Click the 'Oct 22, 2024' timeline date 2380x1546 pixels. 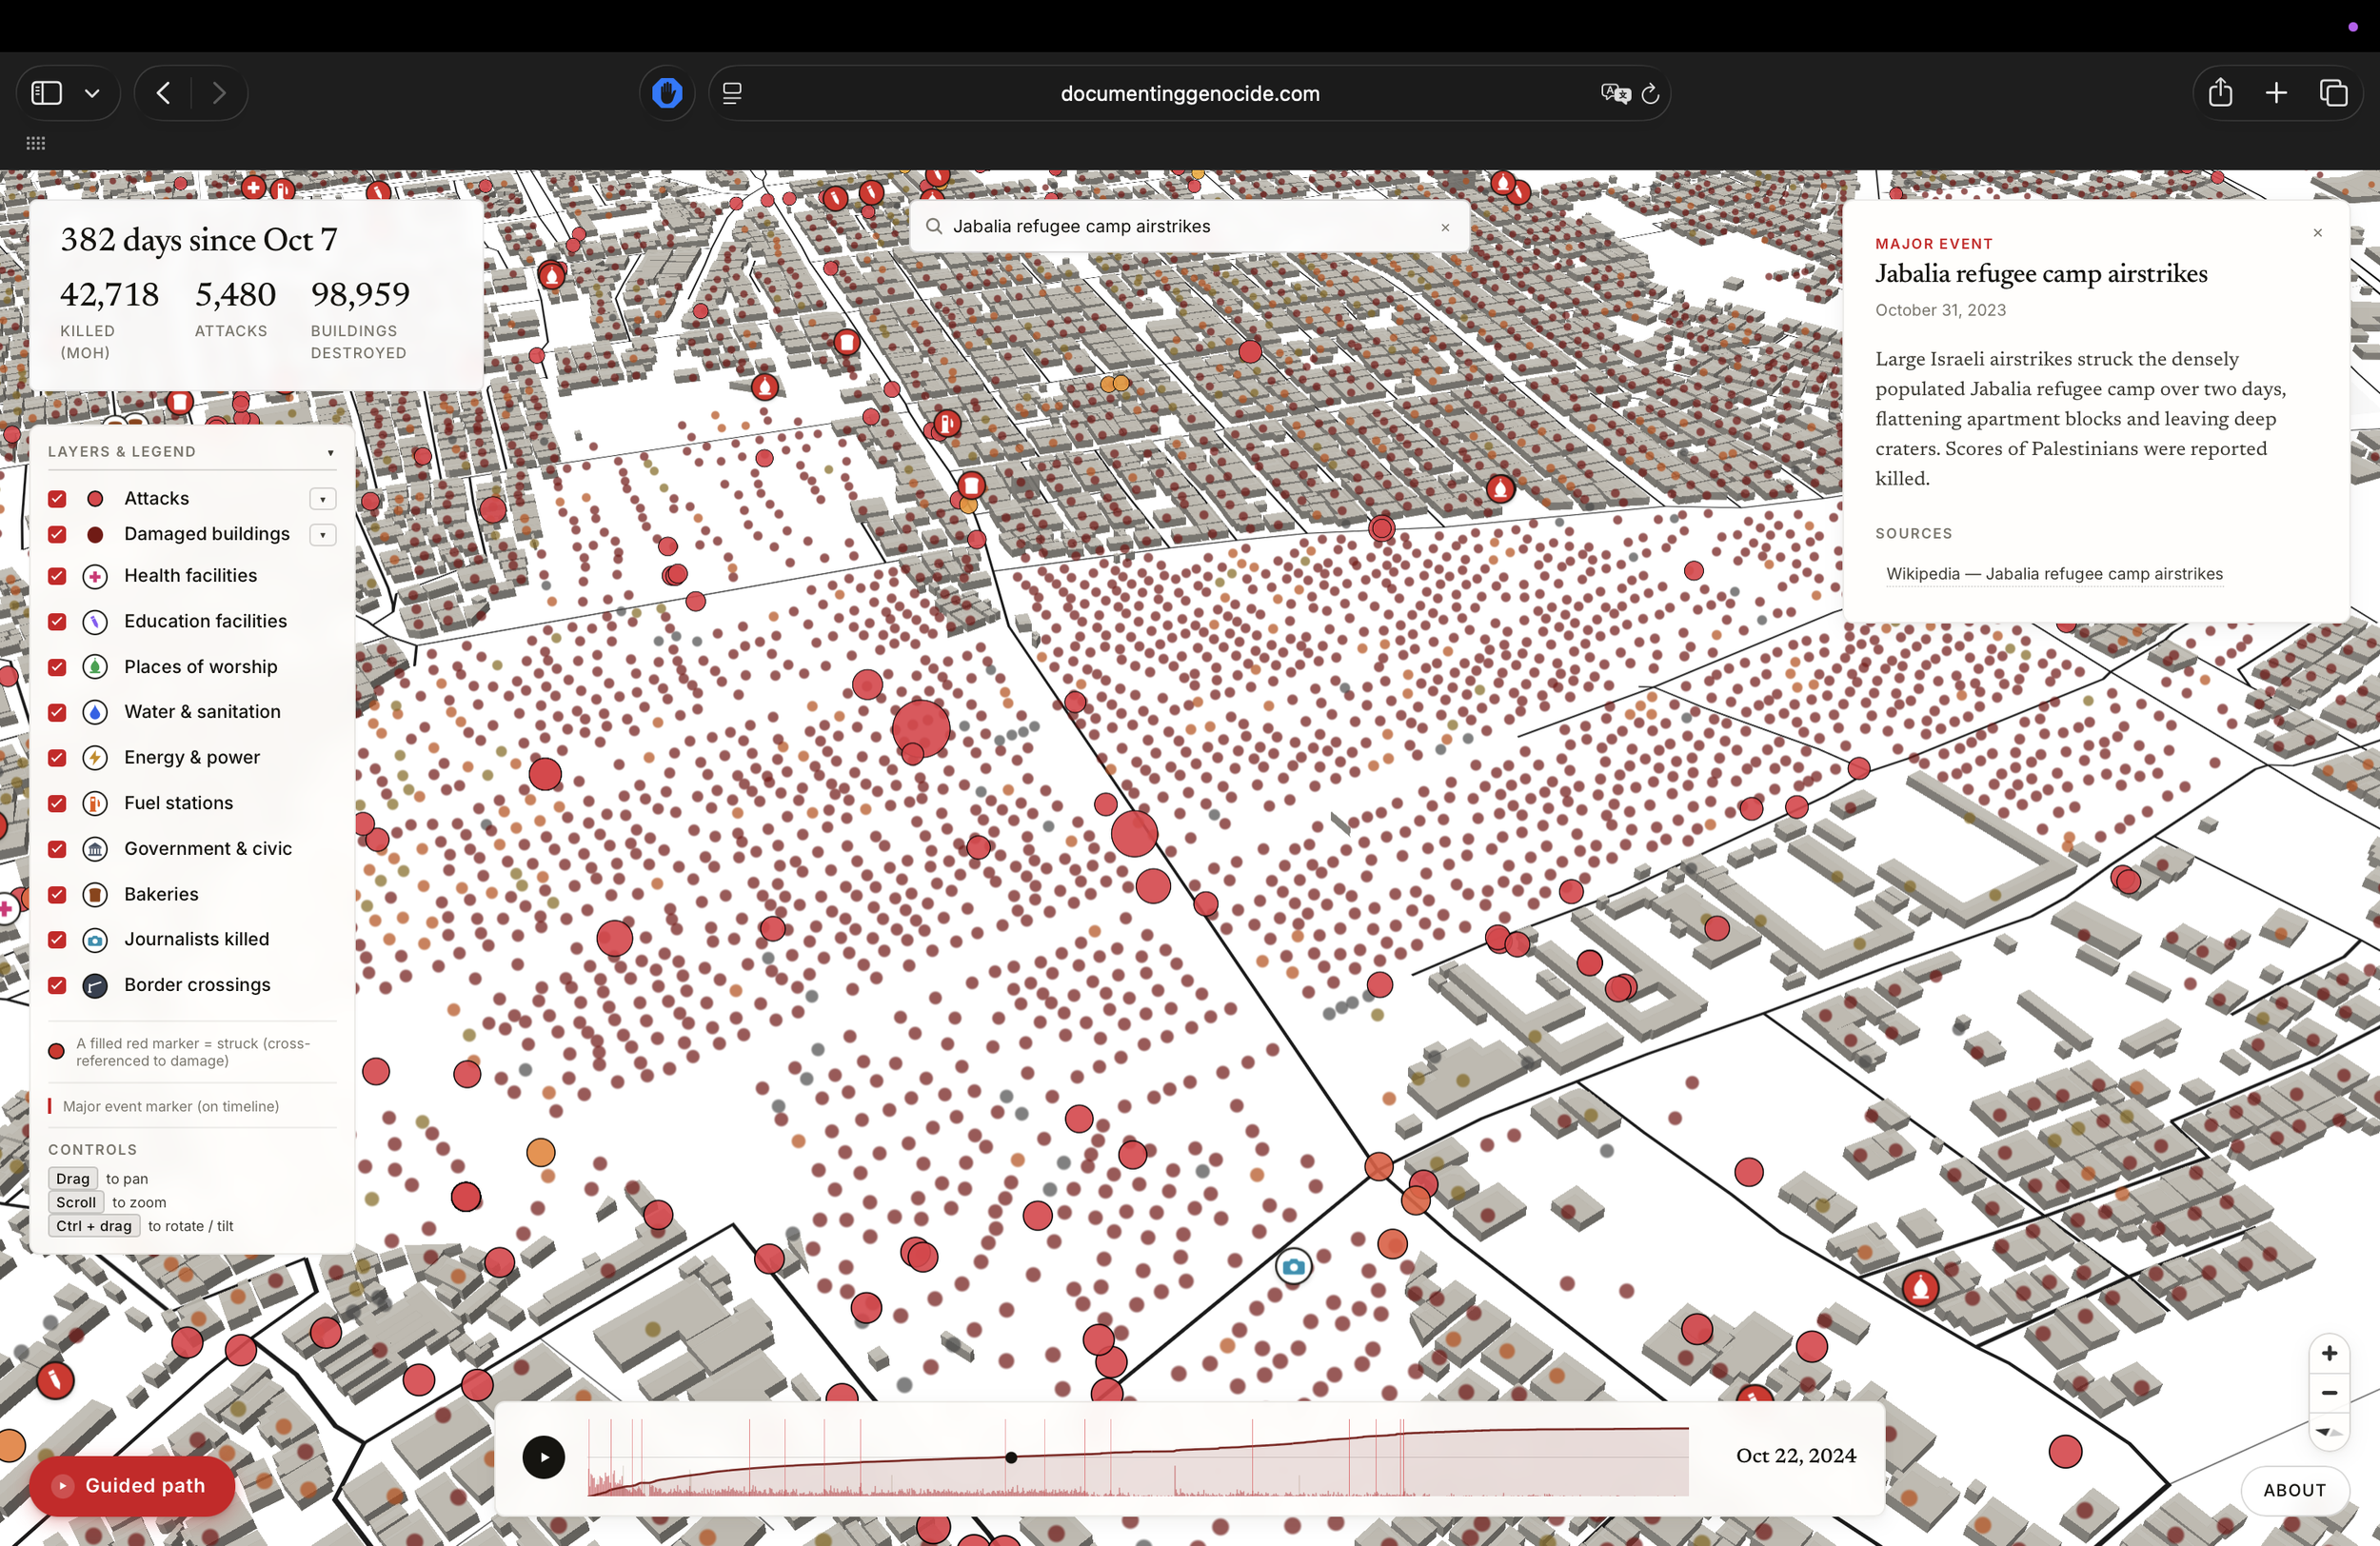point(1796,1455)
